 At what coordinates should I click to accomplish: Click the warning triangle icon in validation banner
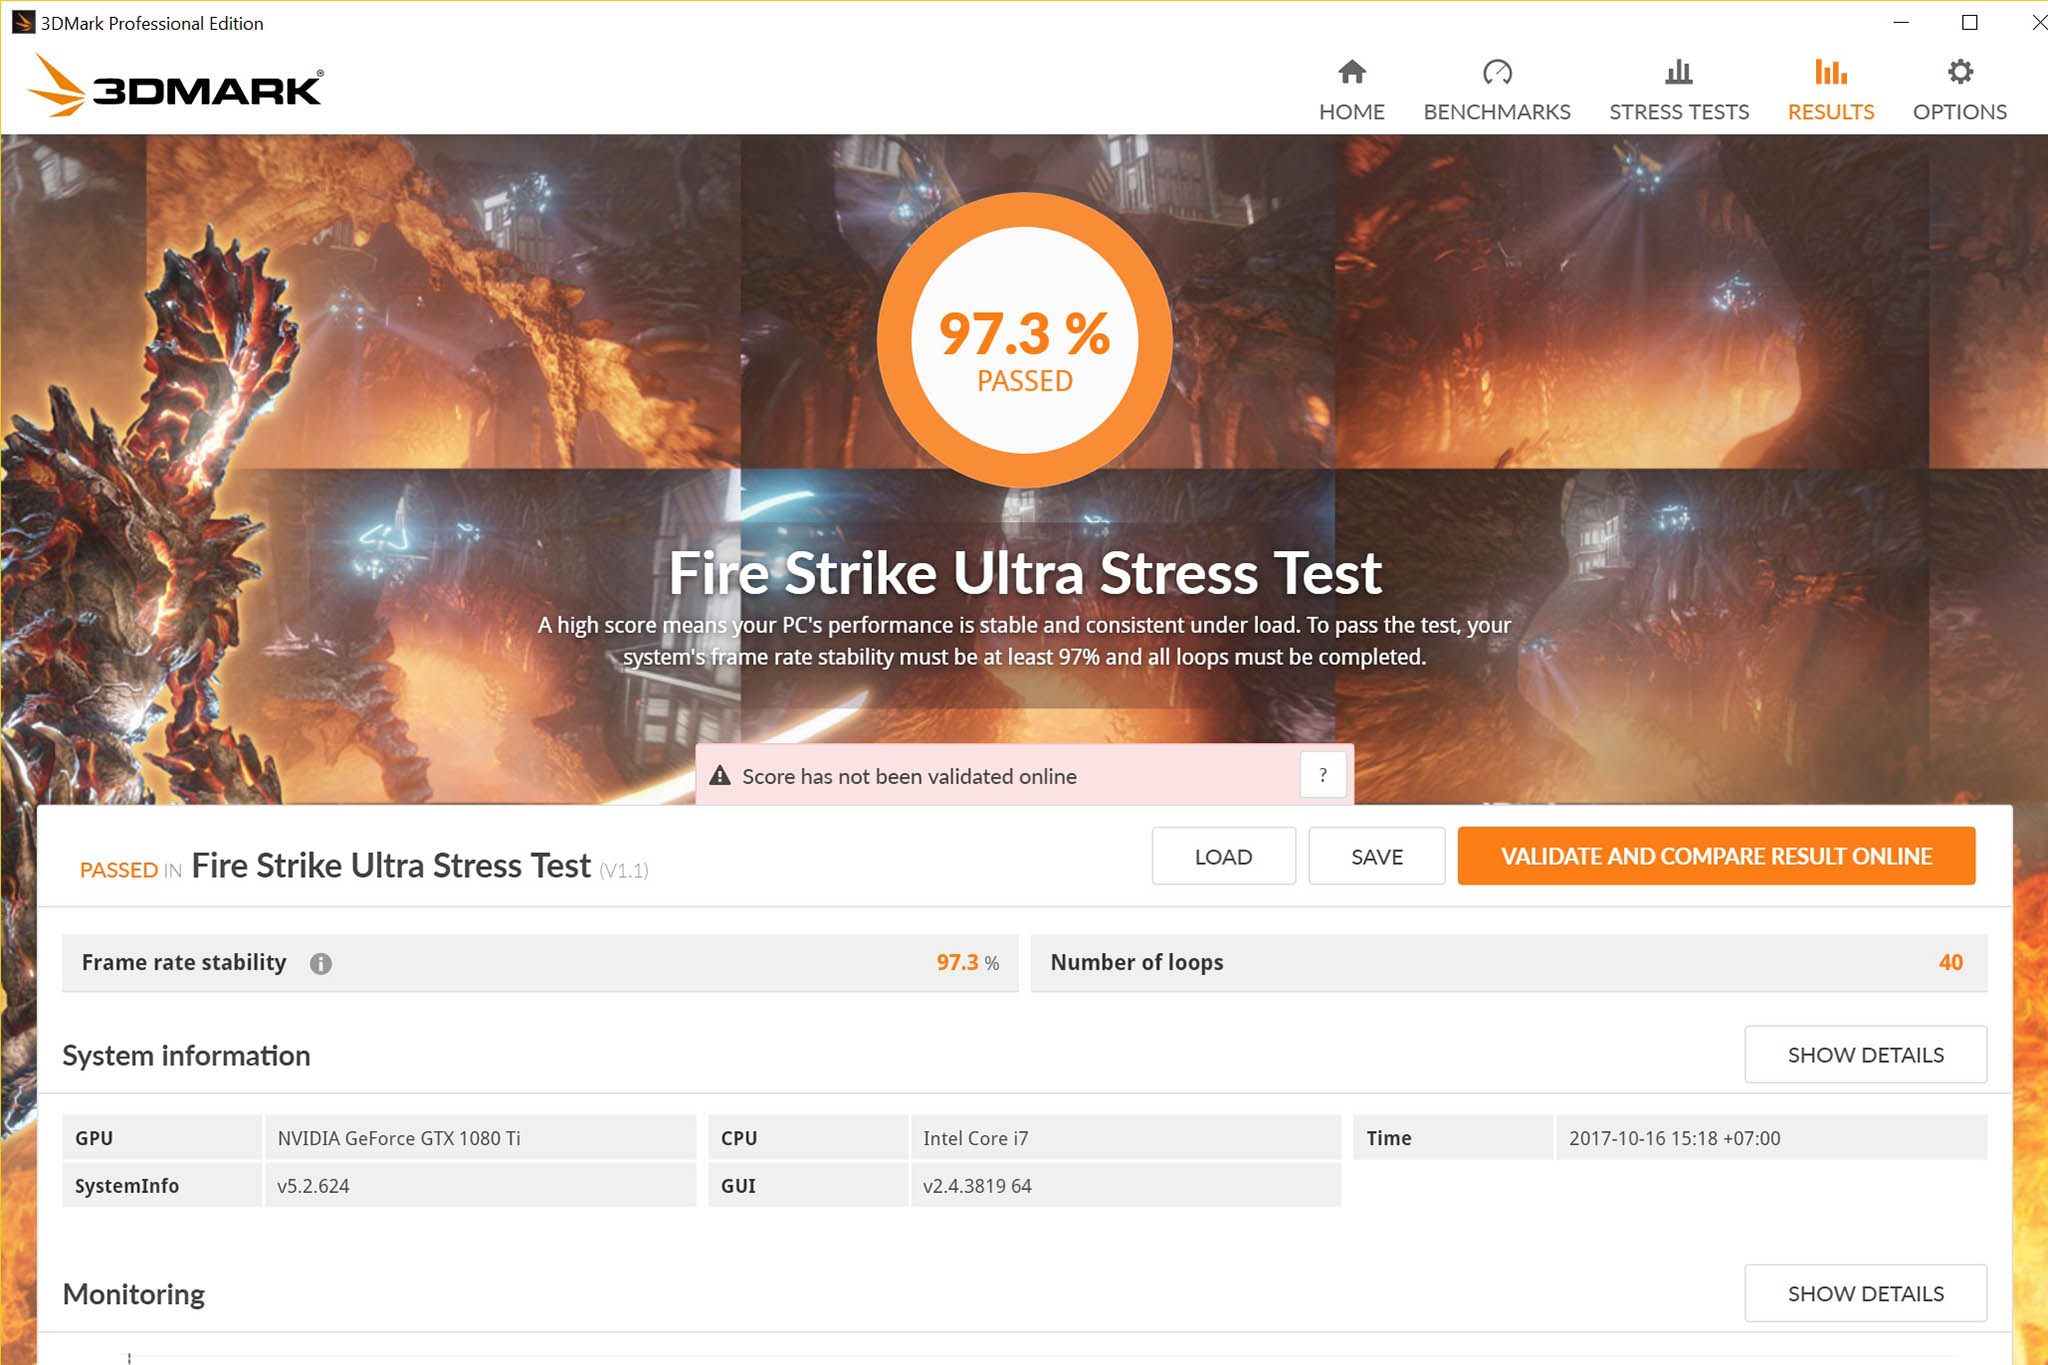pyautogui.click(x=720, y=775)
